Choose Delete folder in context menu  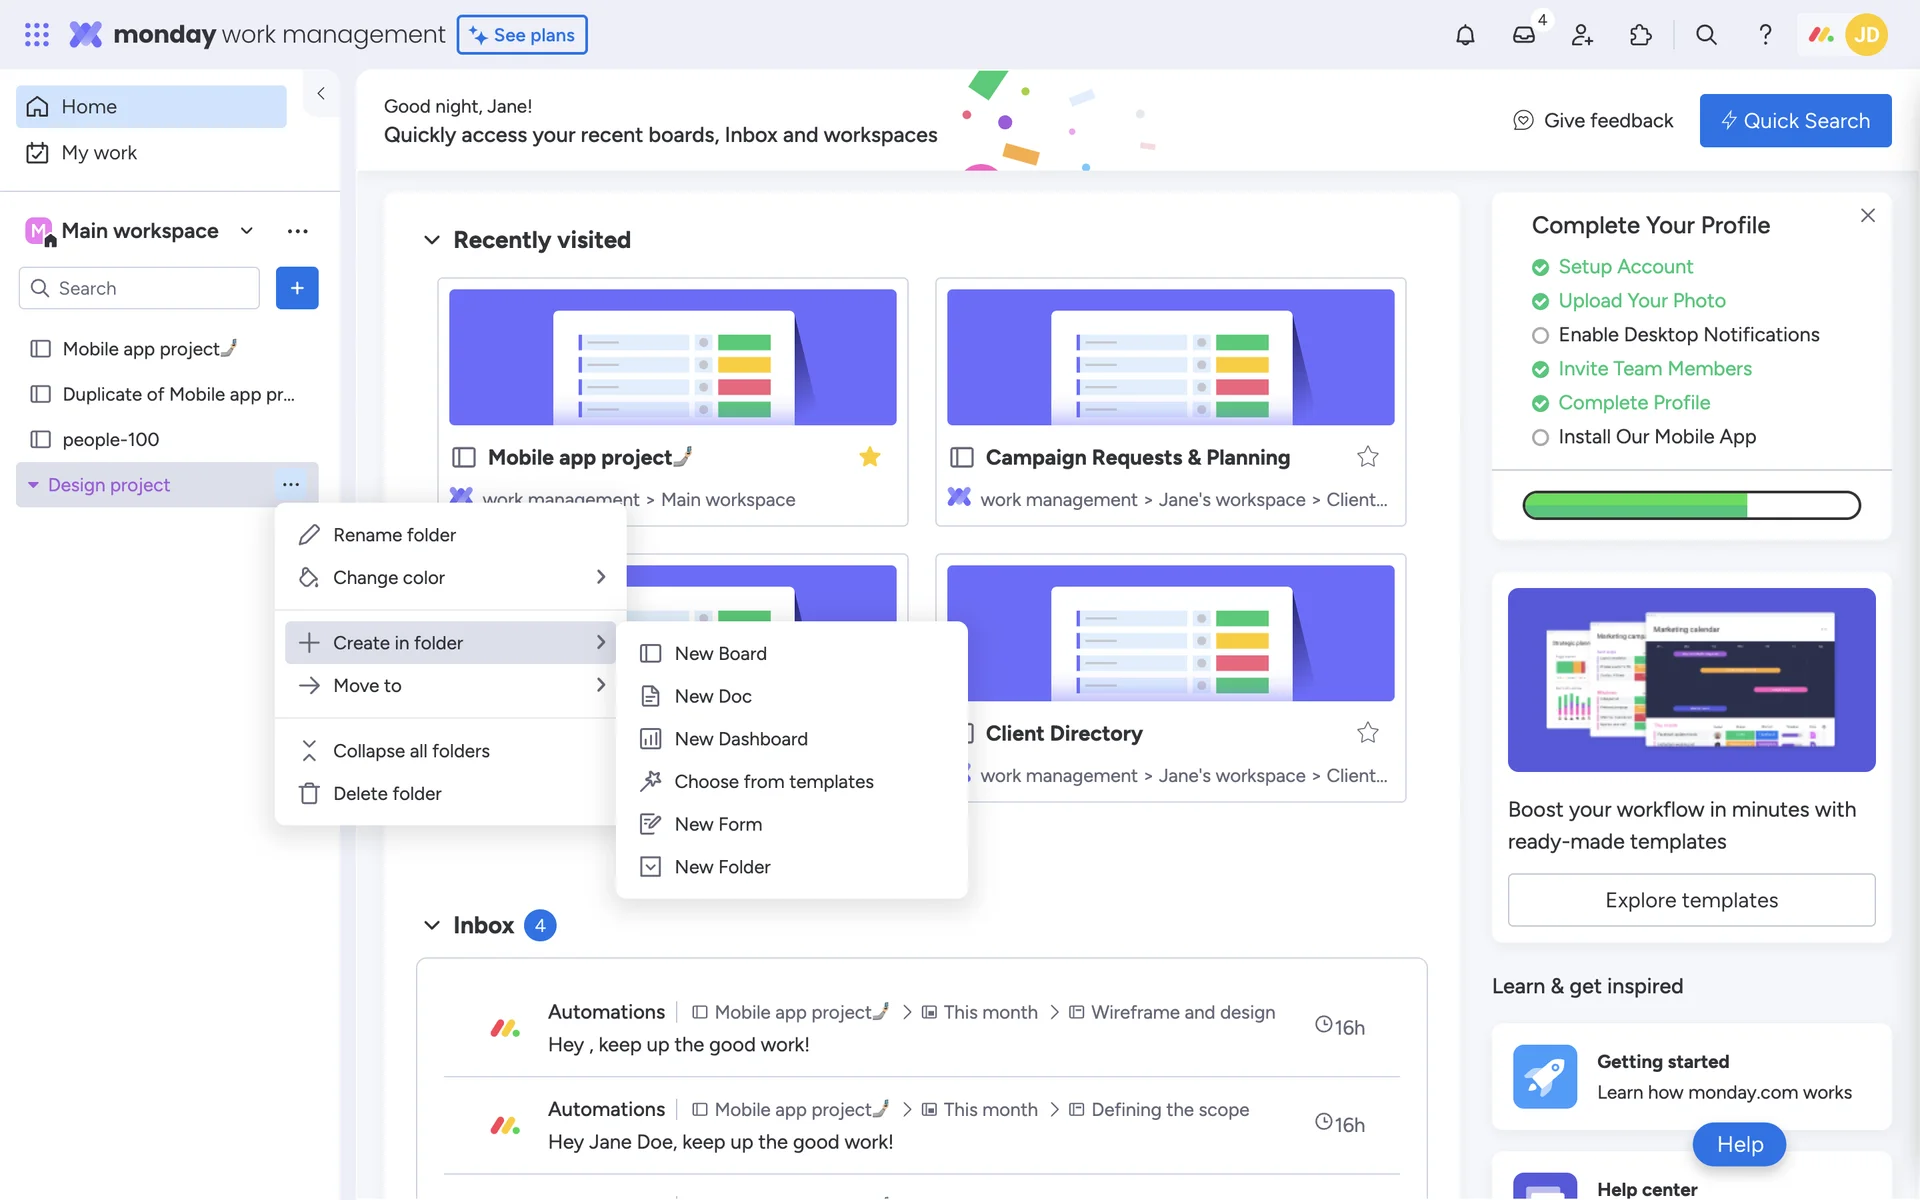(x=387, y=793)
